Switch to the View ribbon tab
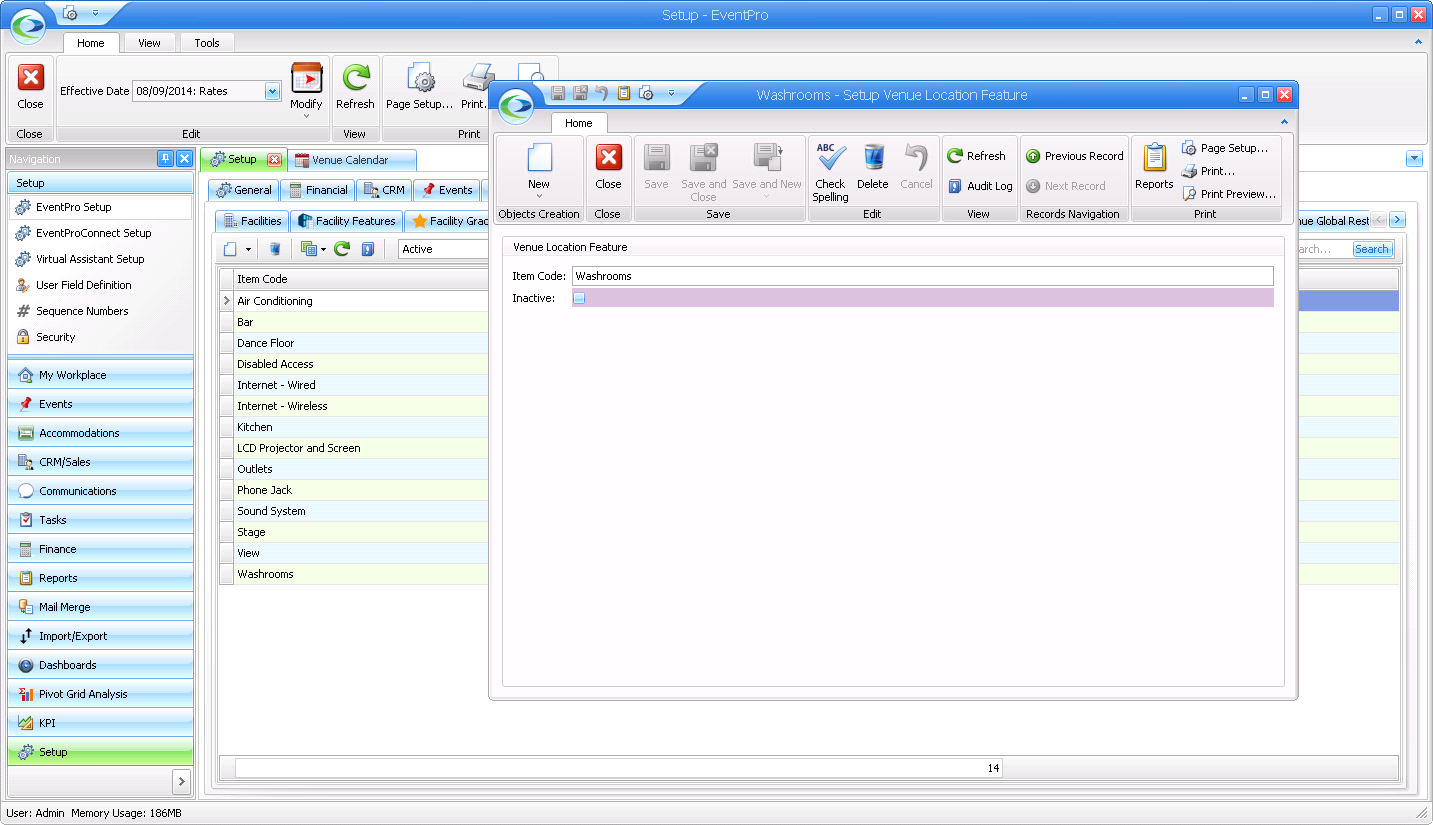 (x=150, y=43)
